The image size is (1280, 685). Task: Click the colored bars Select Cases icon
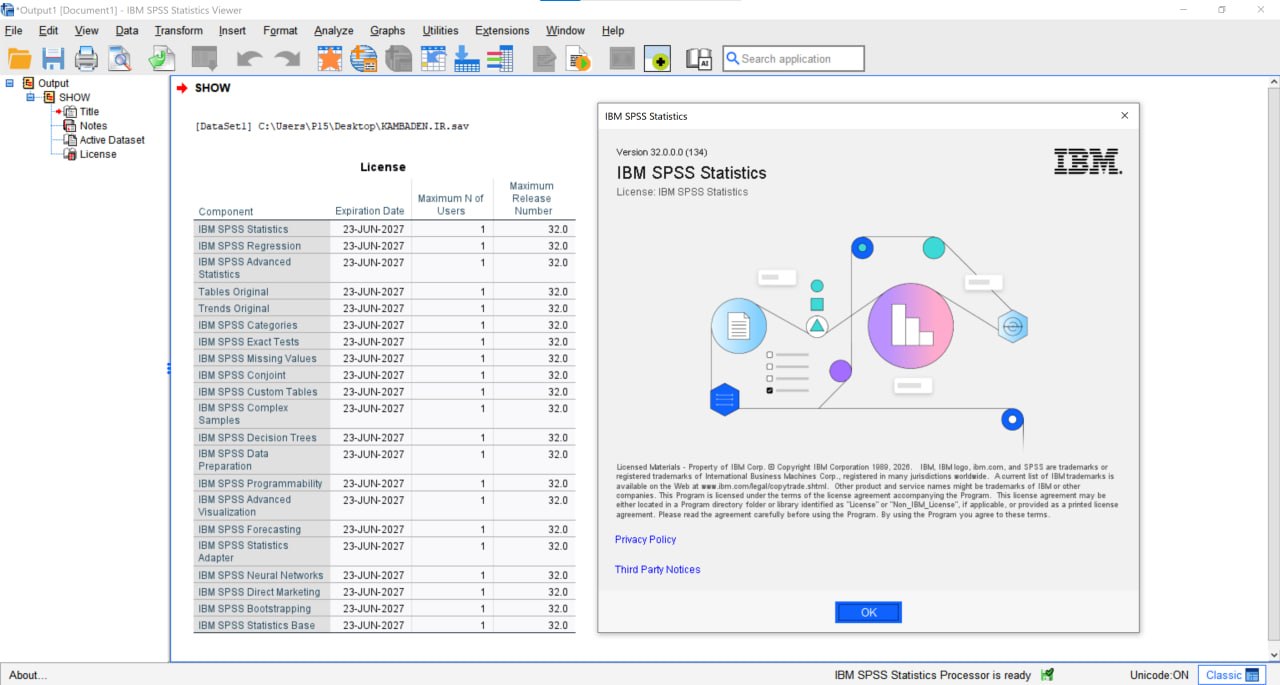tap(500, 59)
